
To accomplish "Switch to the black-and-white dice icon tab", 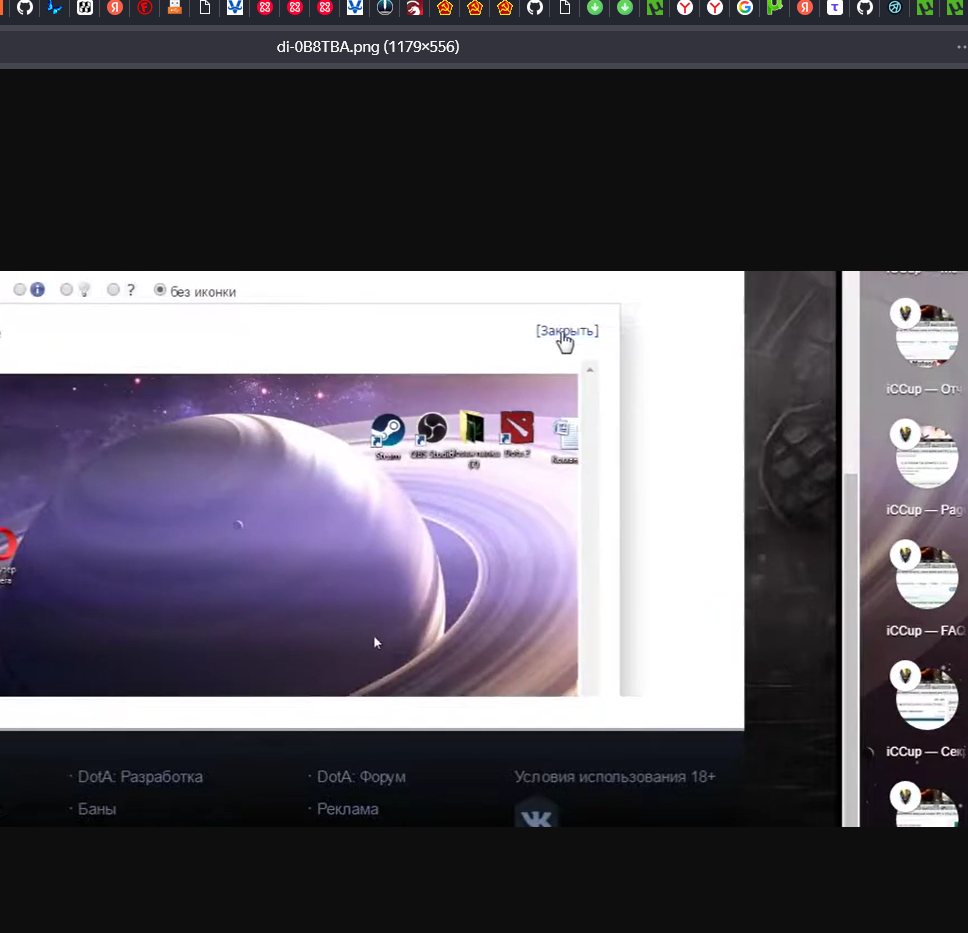I will point(85,7).
